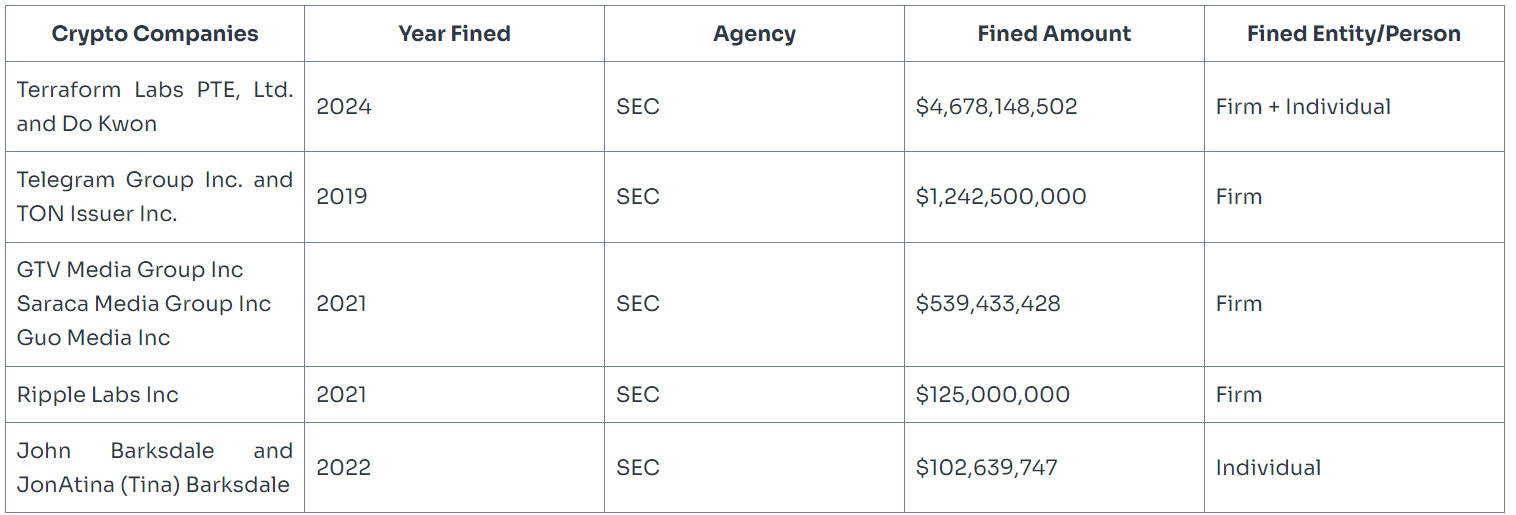Click the Agency column header
Image resolution: width=1516 pixels, height=515 pixels.
coord(754,34)
